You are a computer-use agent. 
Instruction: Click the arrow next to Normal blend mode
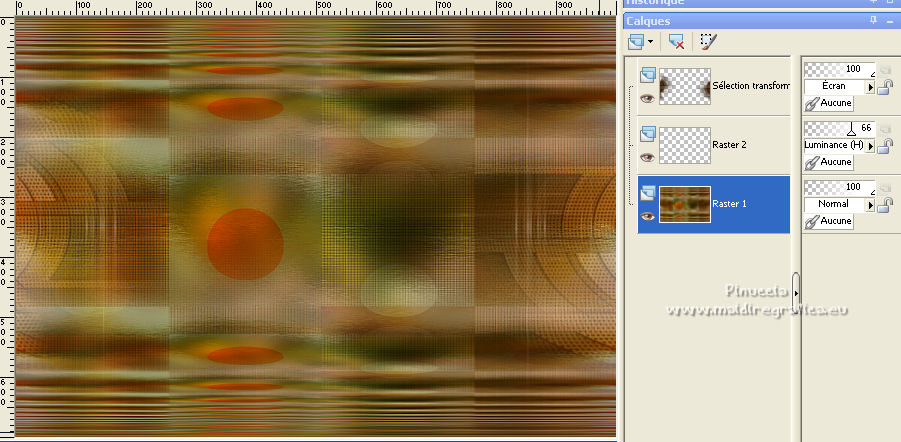point(871,205)
